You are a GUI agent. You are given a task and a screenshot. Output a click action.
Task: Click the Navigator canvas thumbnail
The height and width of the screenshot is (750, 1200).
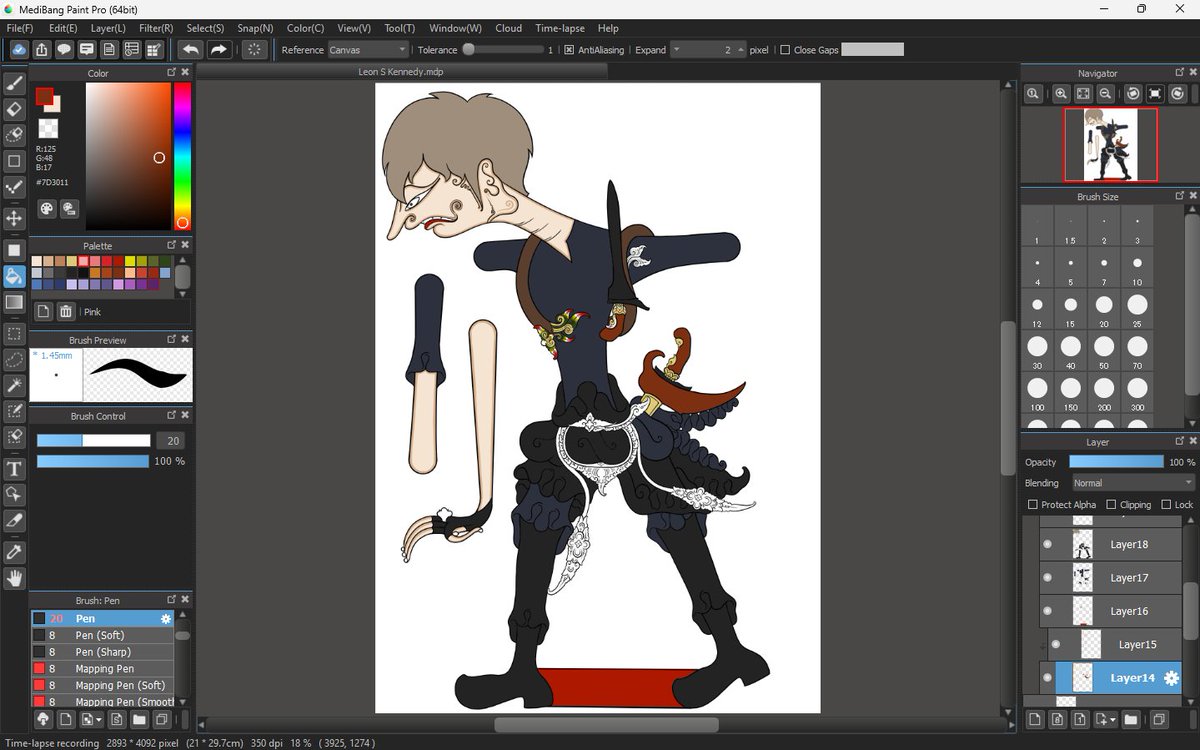point(1110,145)
